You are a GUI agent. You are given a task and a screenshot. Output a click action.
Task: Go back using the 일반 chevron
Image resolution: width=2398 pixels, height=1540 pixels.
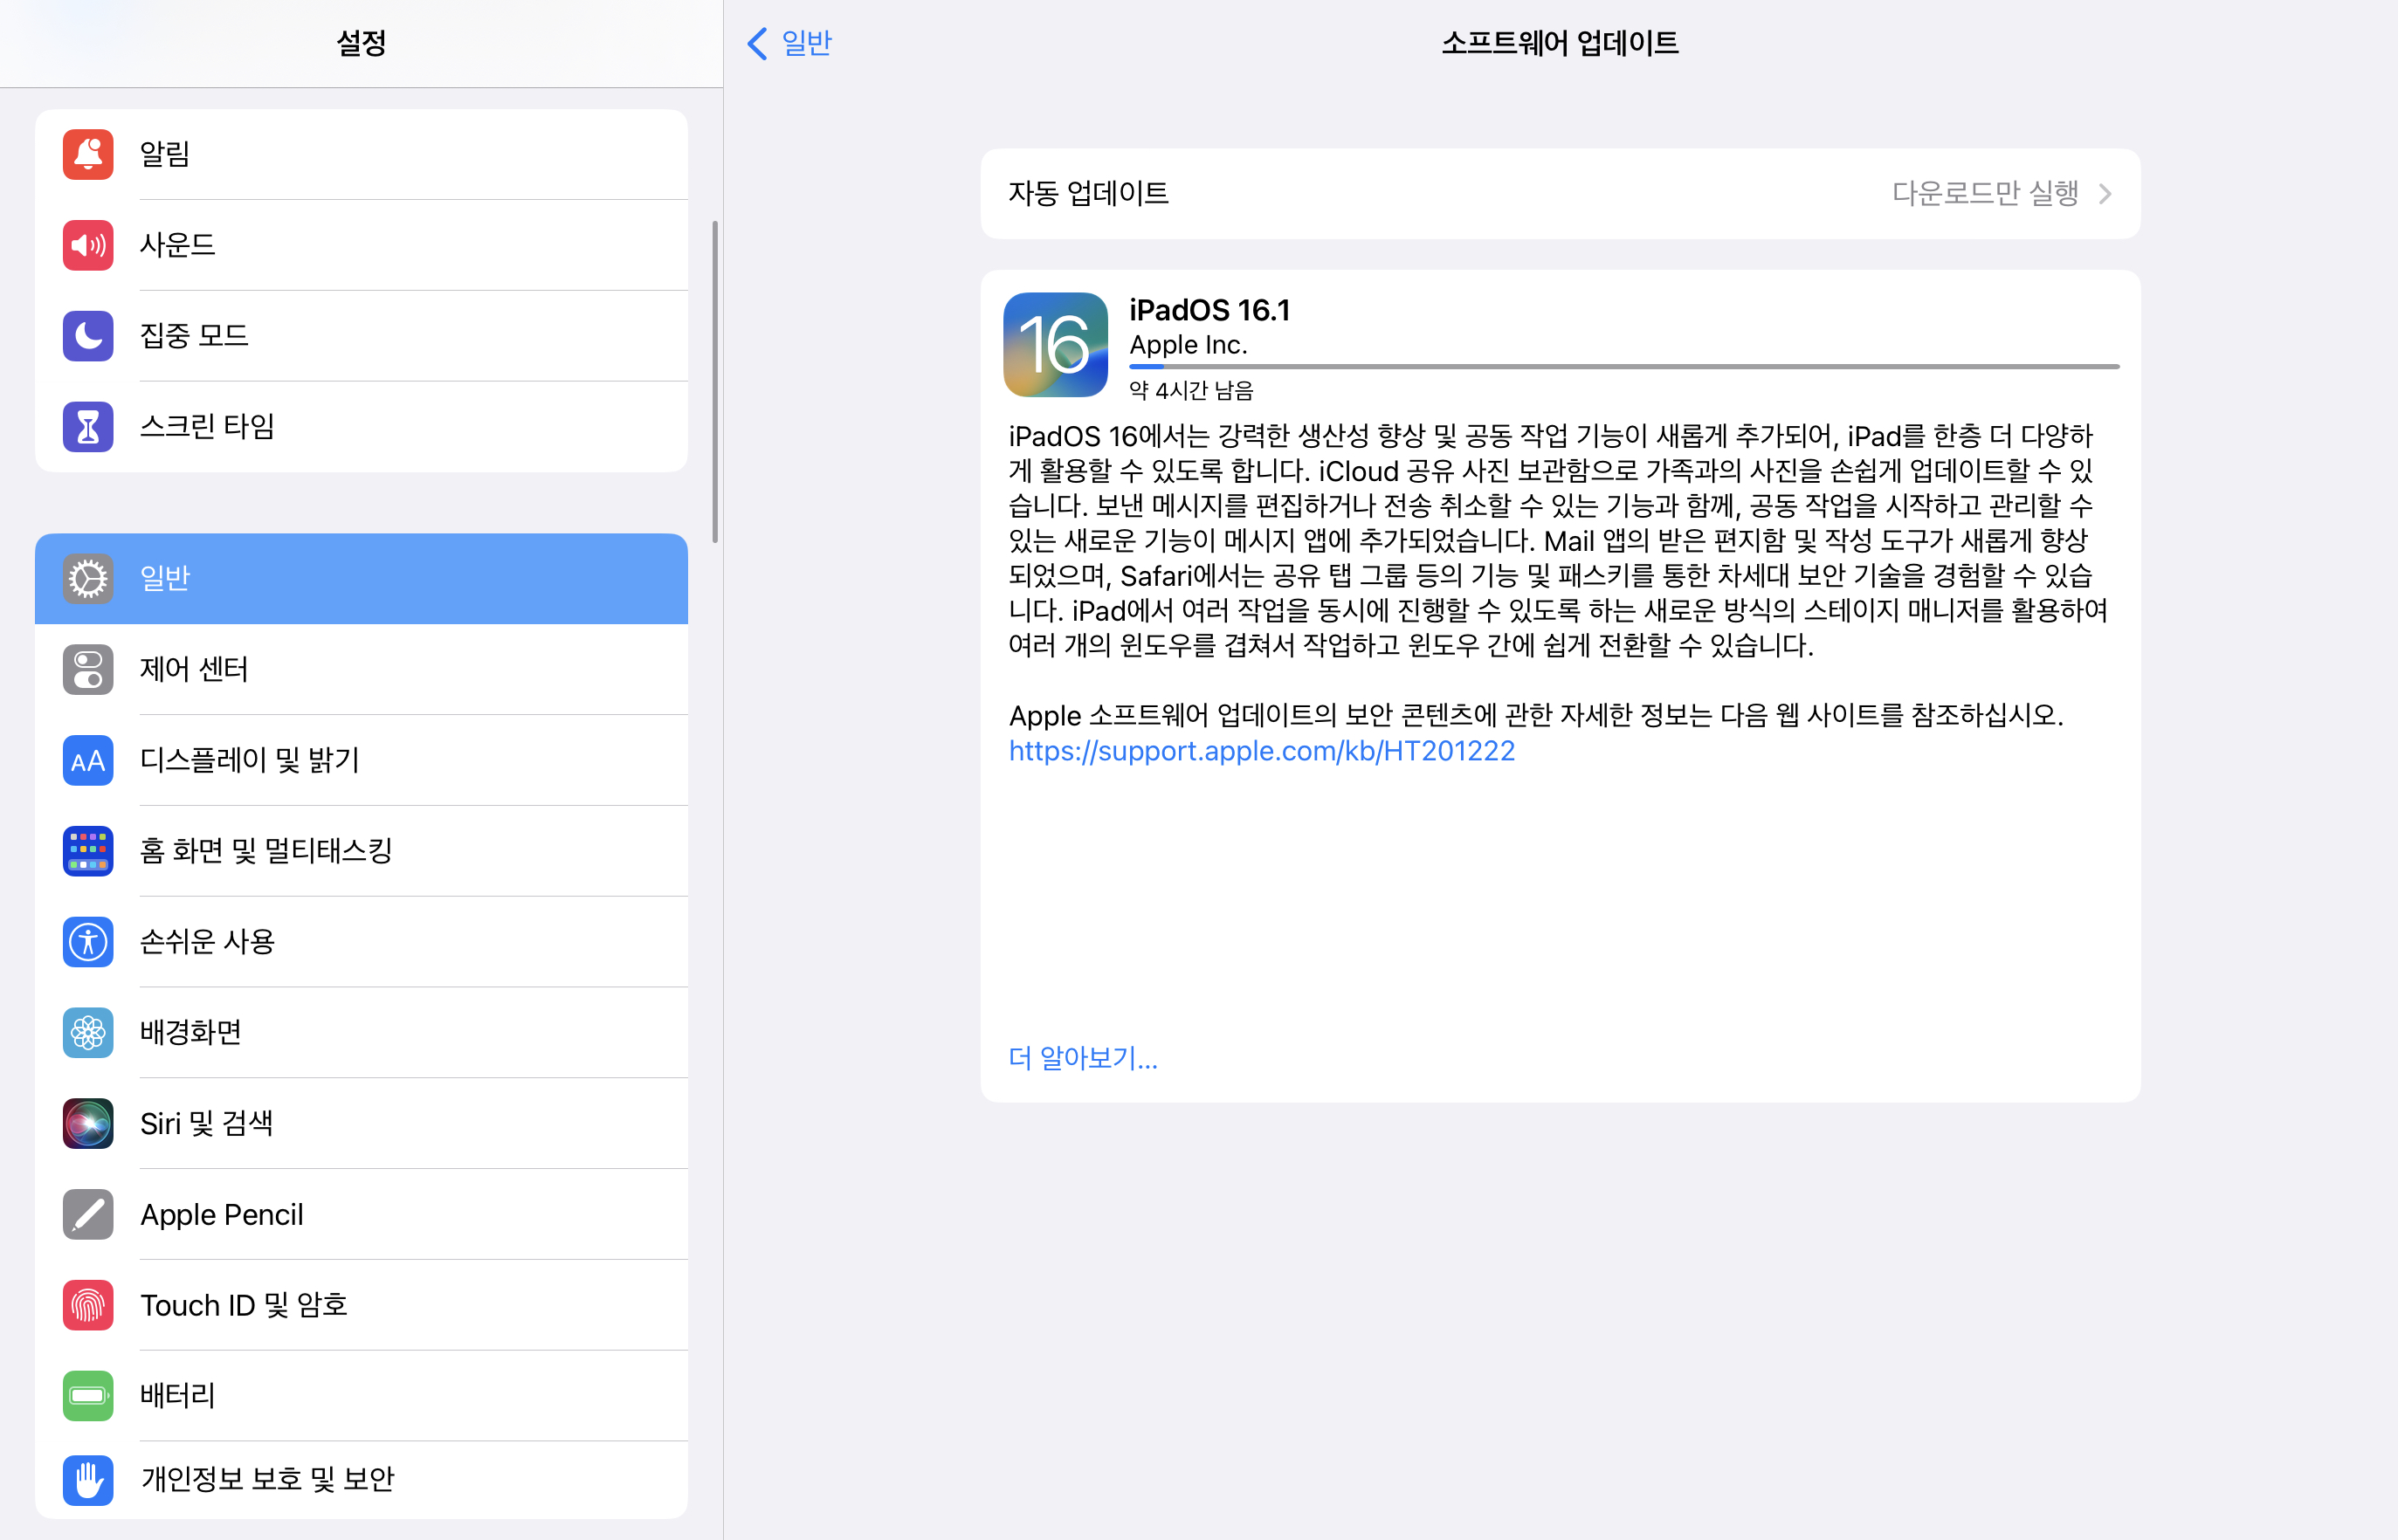click(757, 43)
